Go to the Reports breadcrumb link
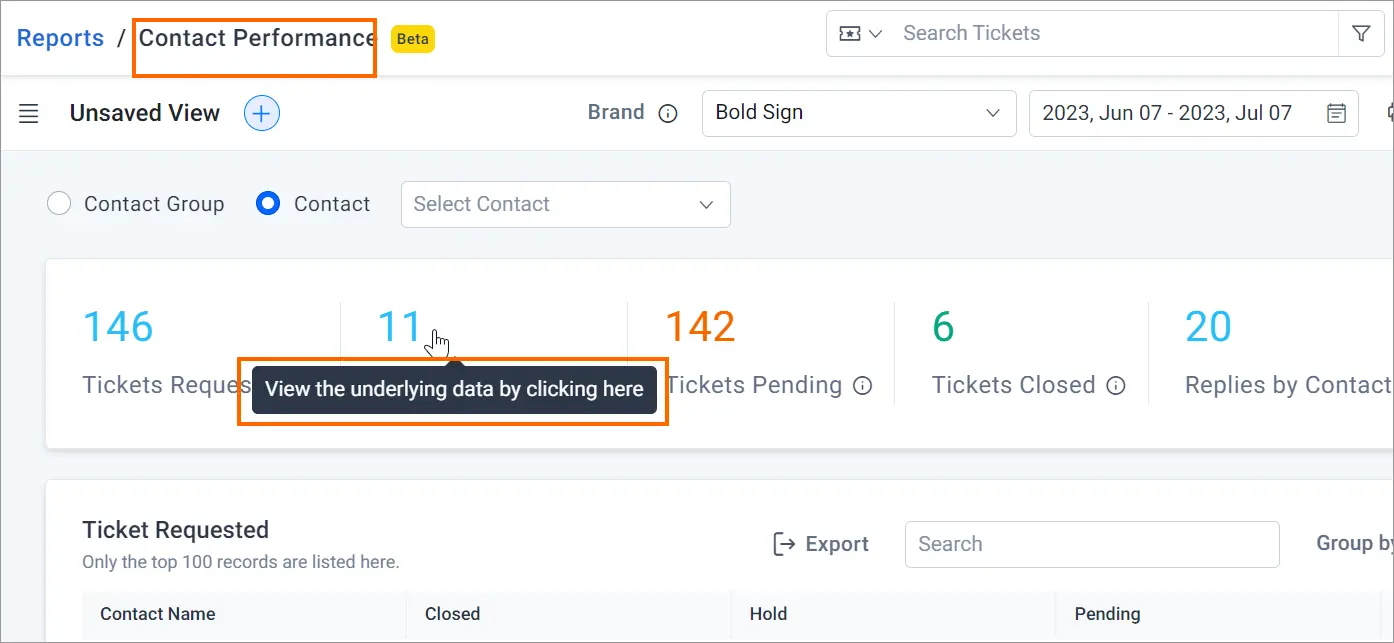The height and width of the screenshot is (643, 1394). [x=61, y=38]
